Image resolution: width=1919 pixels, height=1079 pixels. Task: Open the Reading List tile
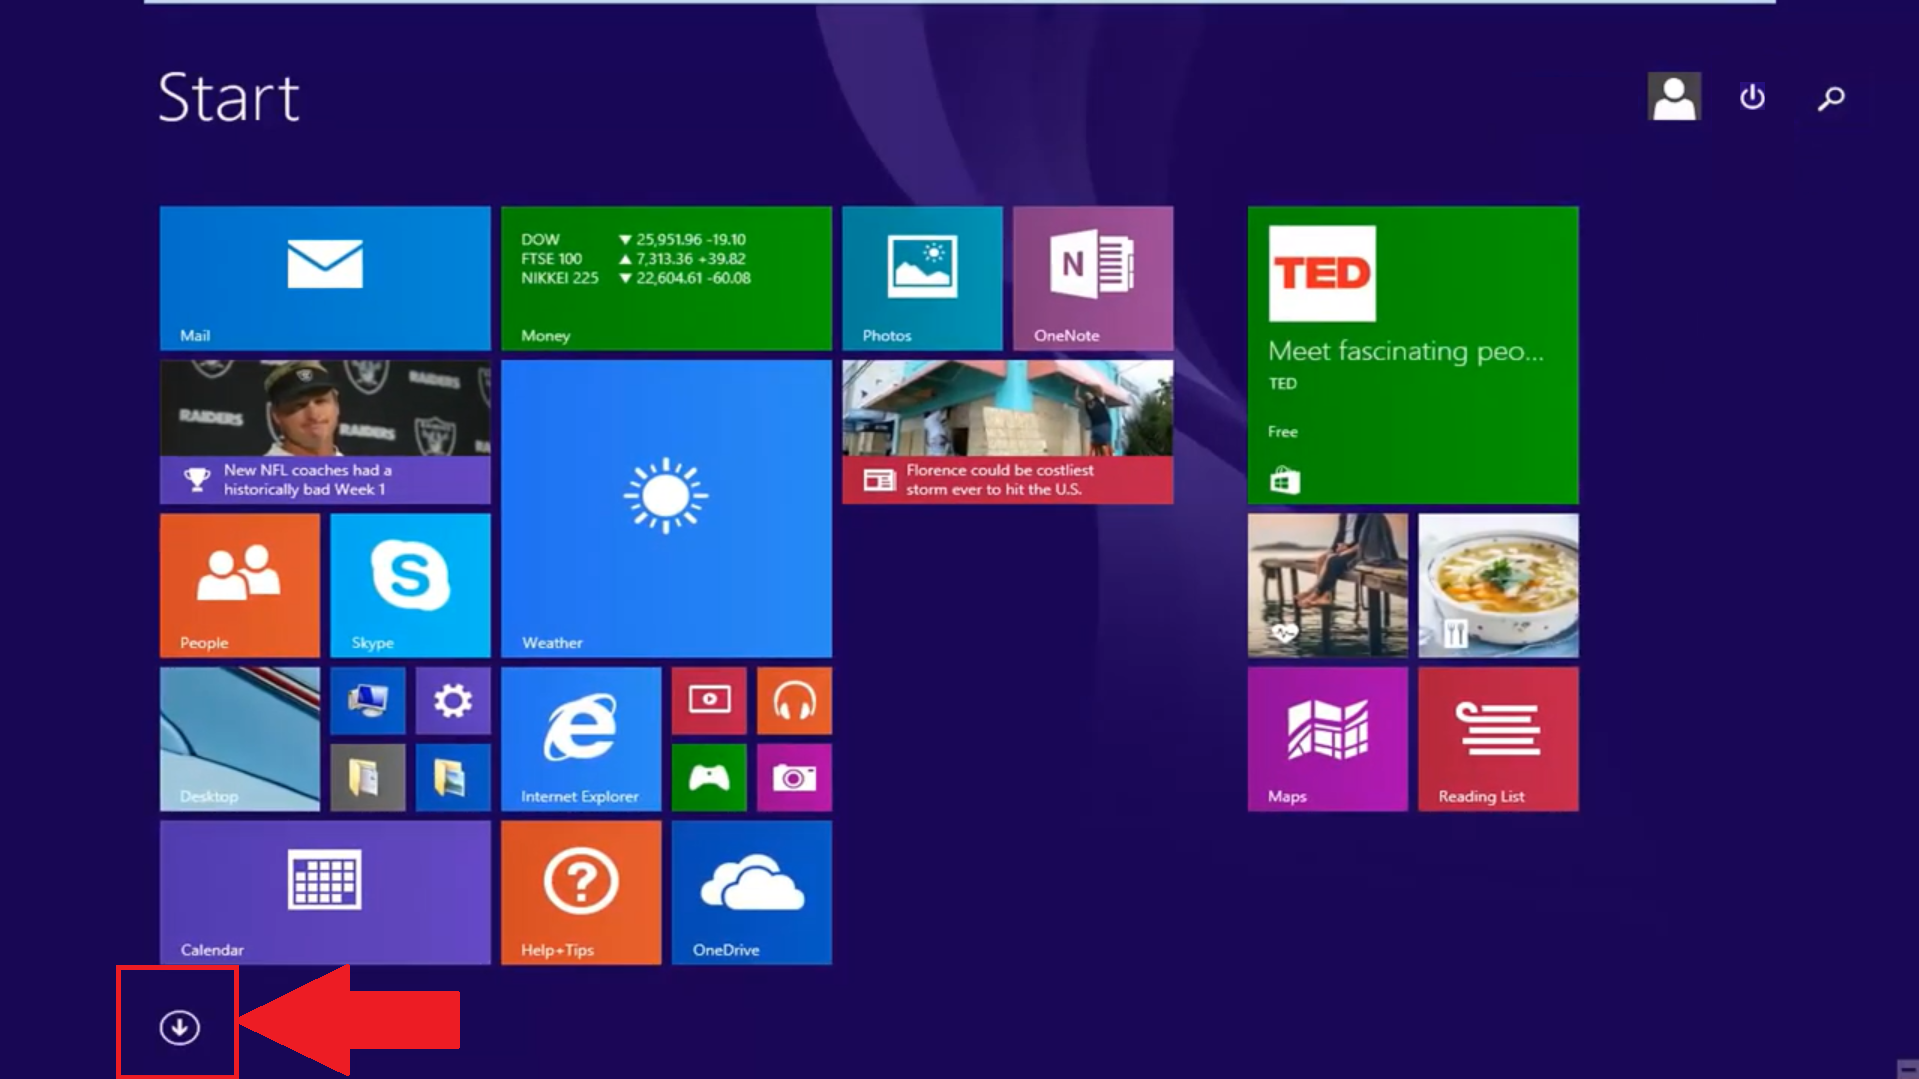1498,739
